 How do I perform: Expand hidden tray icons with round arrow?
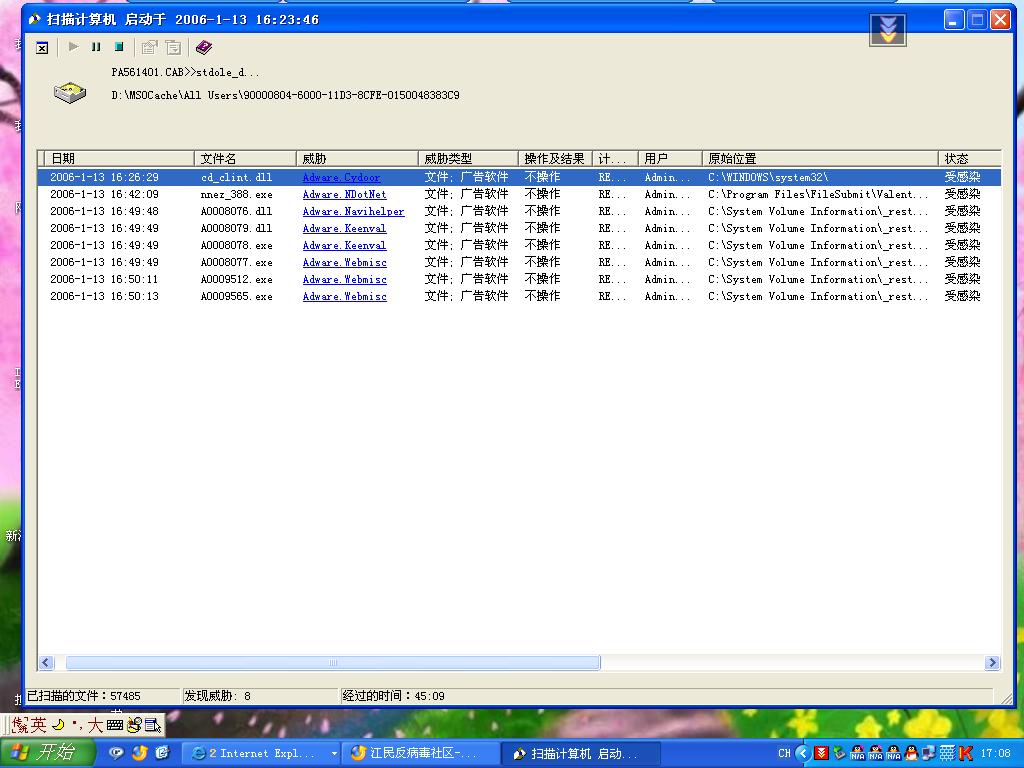tap(803, 753)
